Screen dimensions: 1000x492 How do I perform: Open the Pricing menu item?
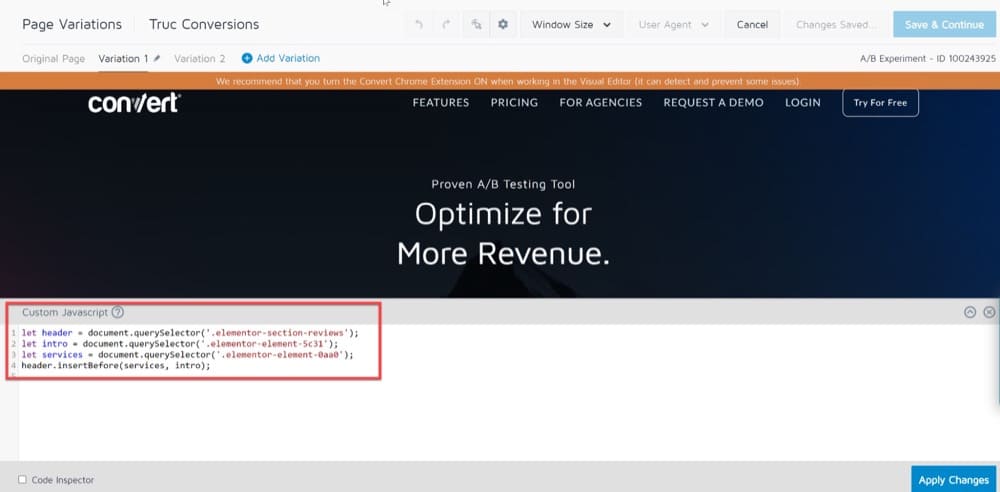click(514, 102)
